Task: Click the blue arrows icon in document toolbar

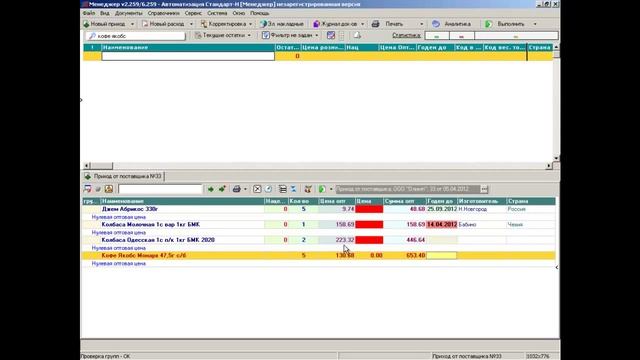Action: (x=293, y=189)
